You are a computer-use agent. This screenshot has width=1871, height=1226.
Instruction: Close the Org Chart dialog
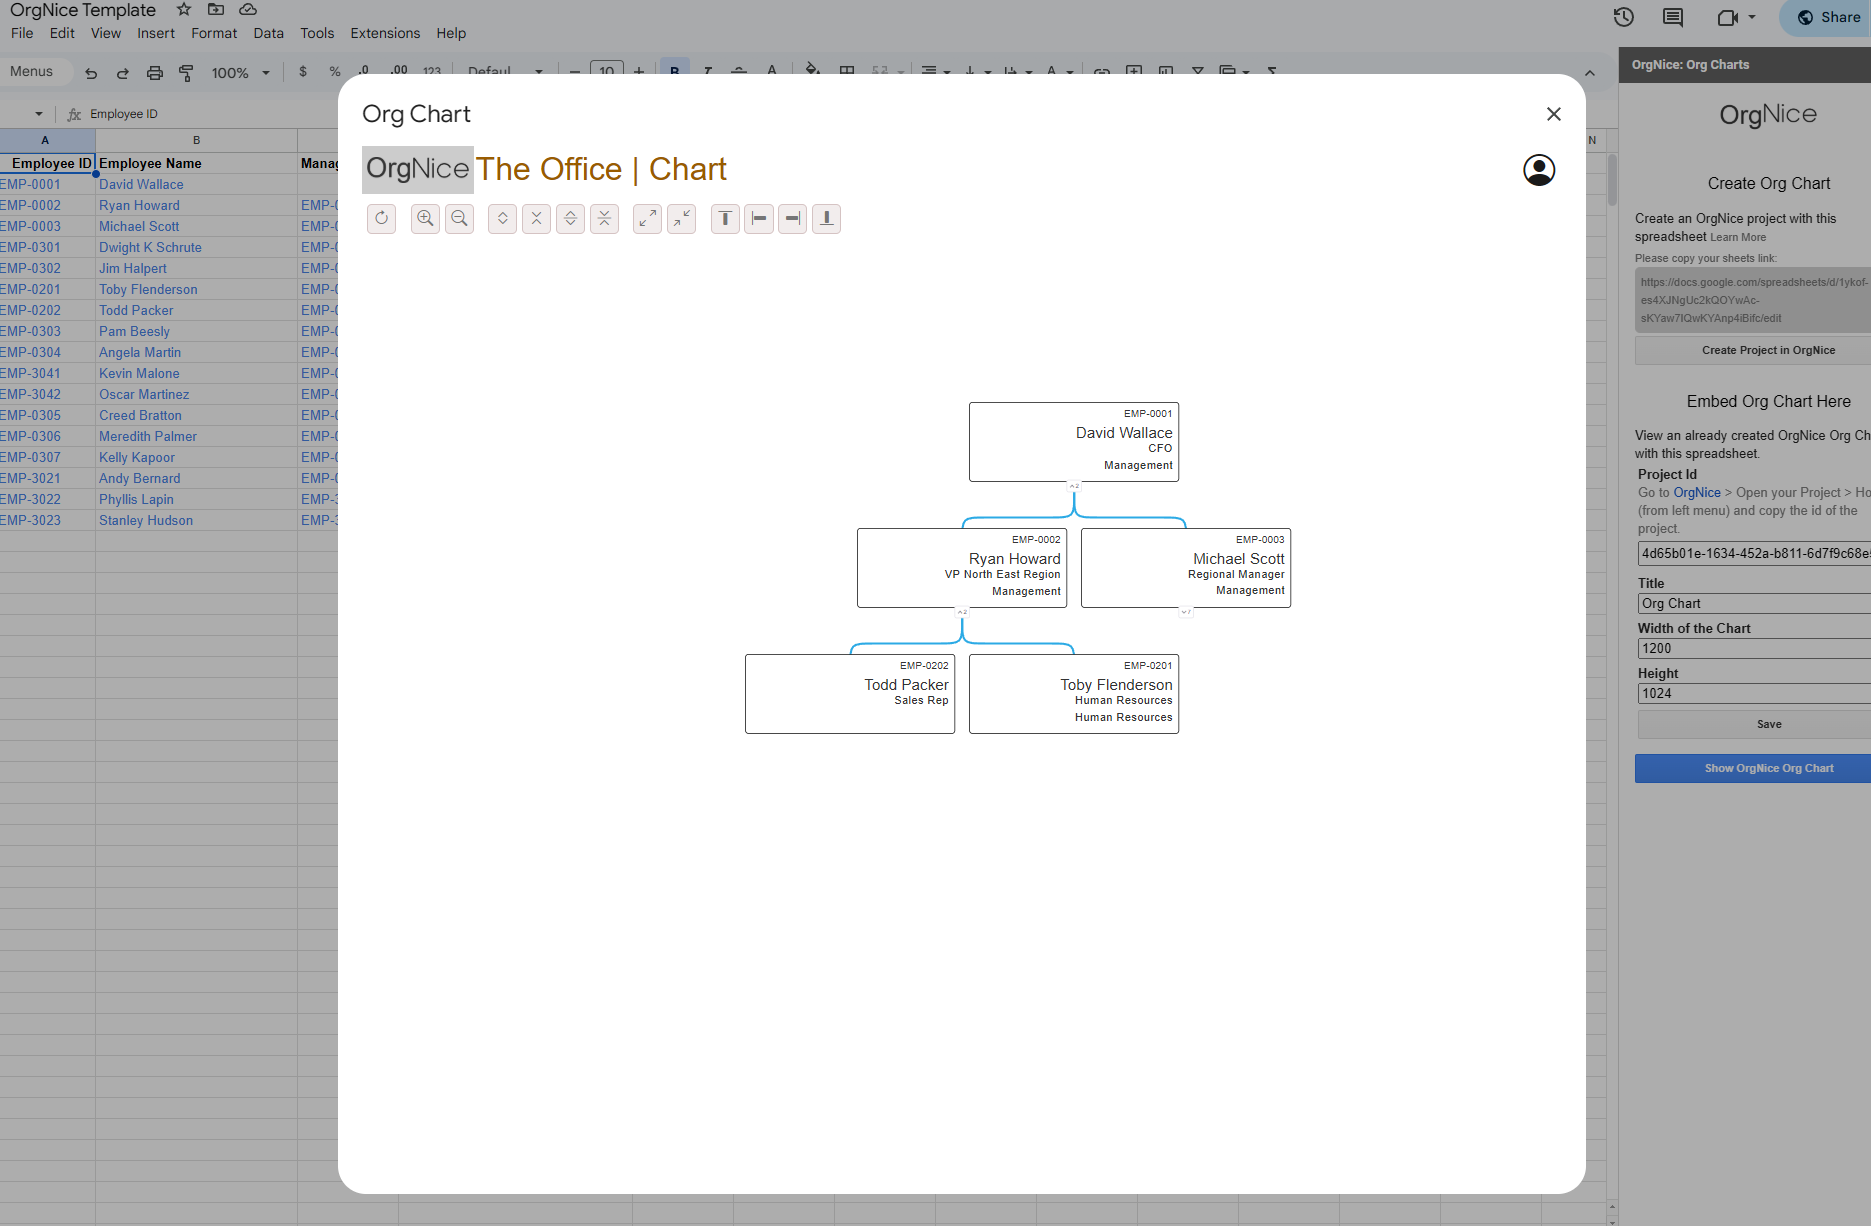1554,114
